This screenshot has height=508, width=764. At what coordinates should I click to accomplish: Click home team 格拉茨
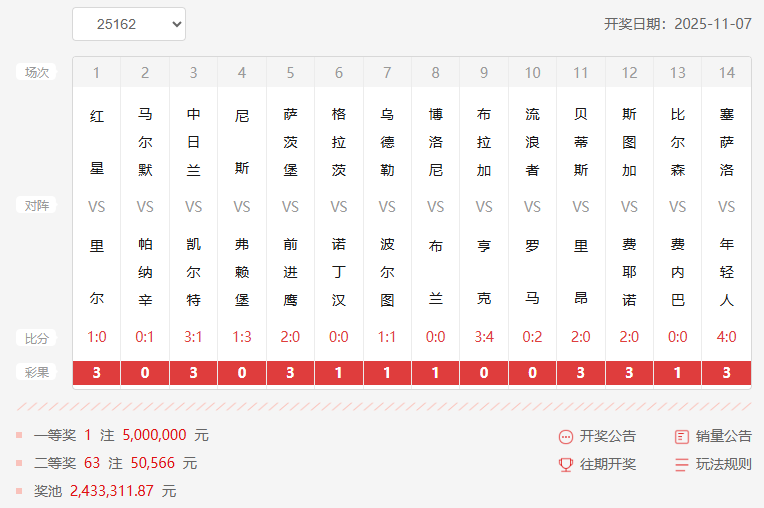tap(339, 142)
